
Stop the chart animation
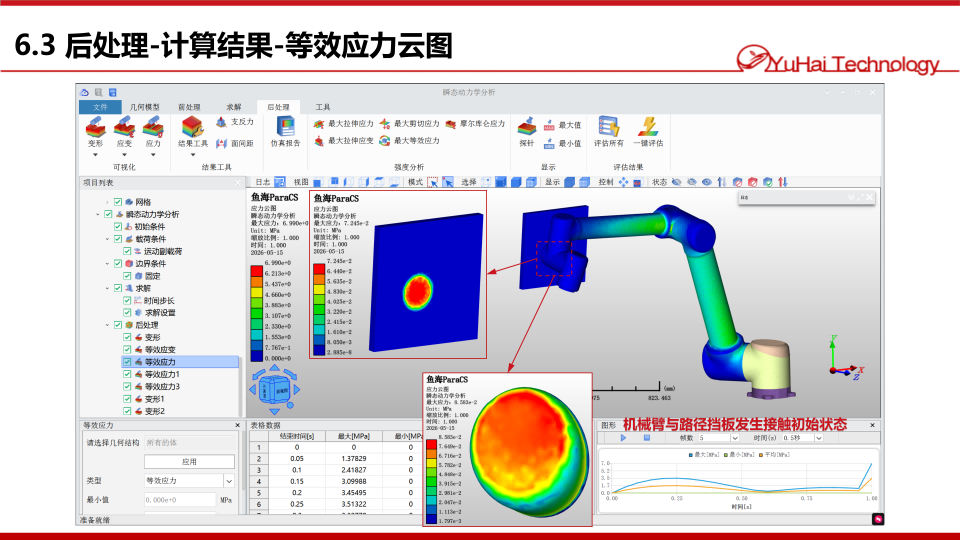tap(647, 438)
